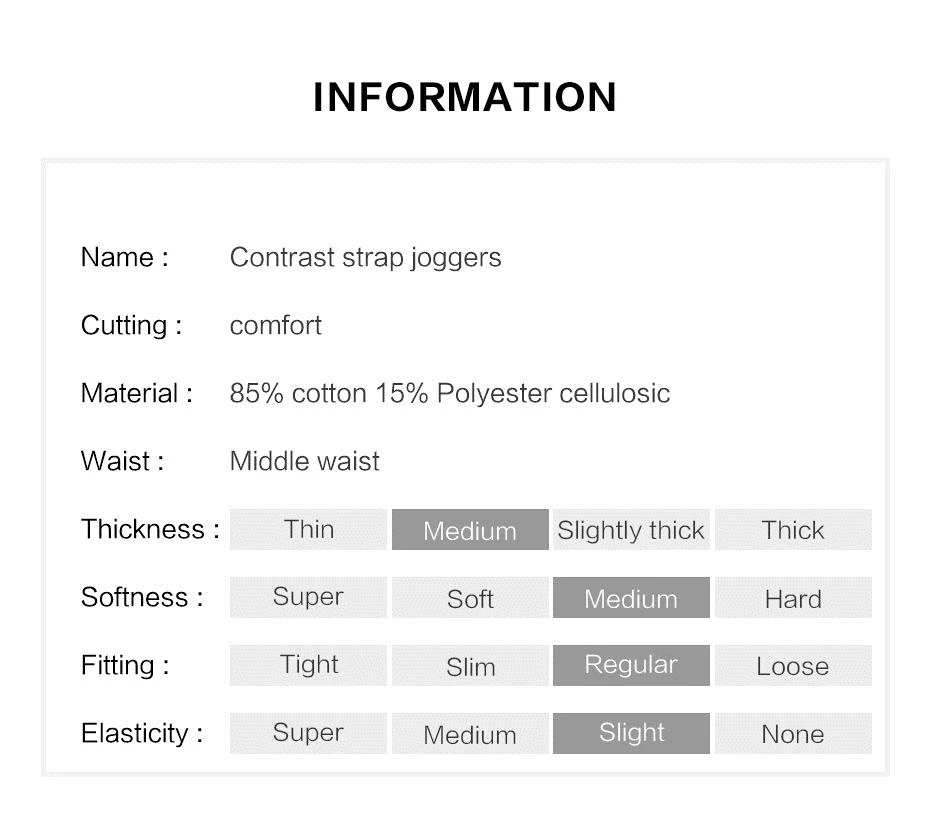Viewport: 930px width, 814px height.
Task: Select the Thin thickness option
Action: [308, 529]
